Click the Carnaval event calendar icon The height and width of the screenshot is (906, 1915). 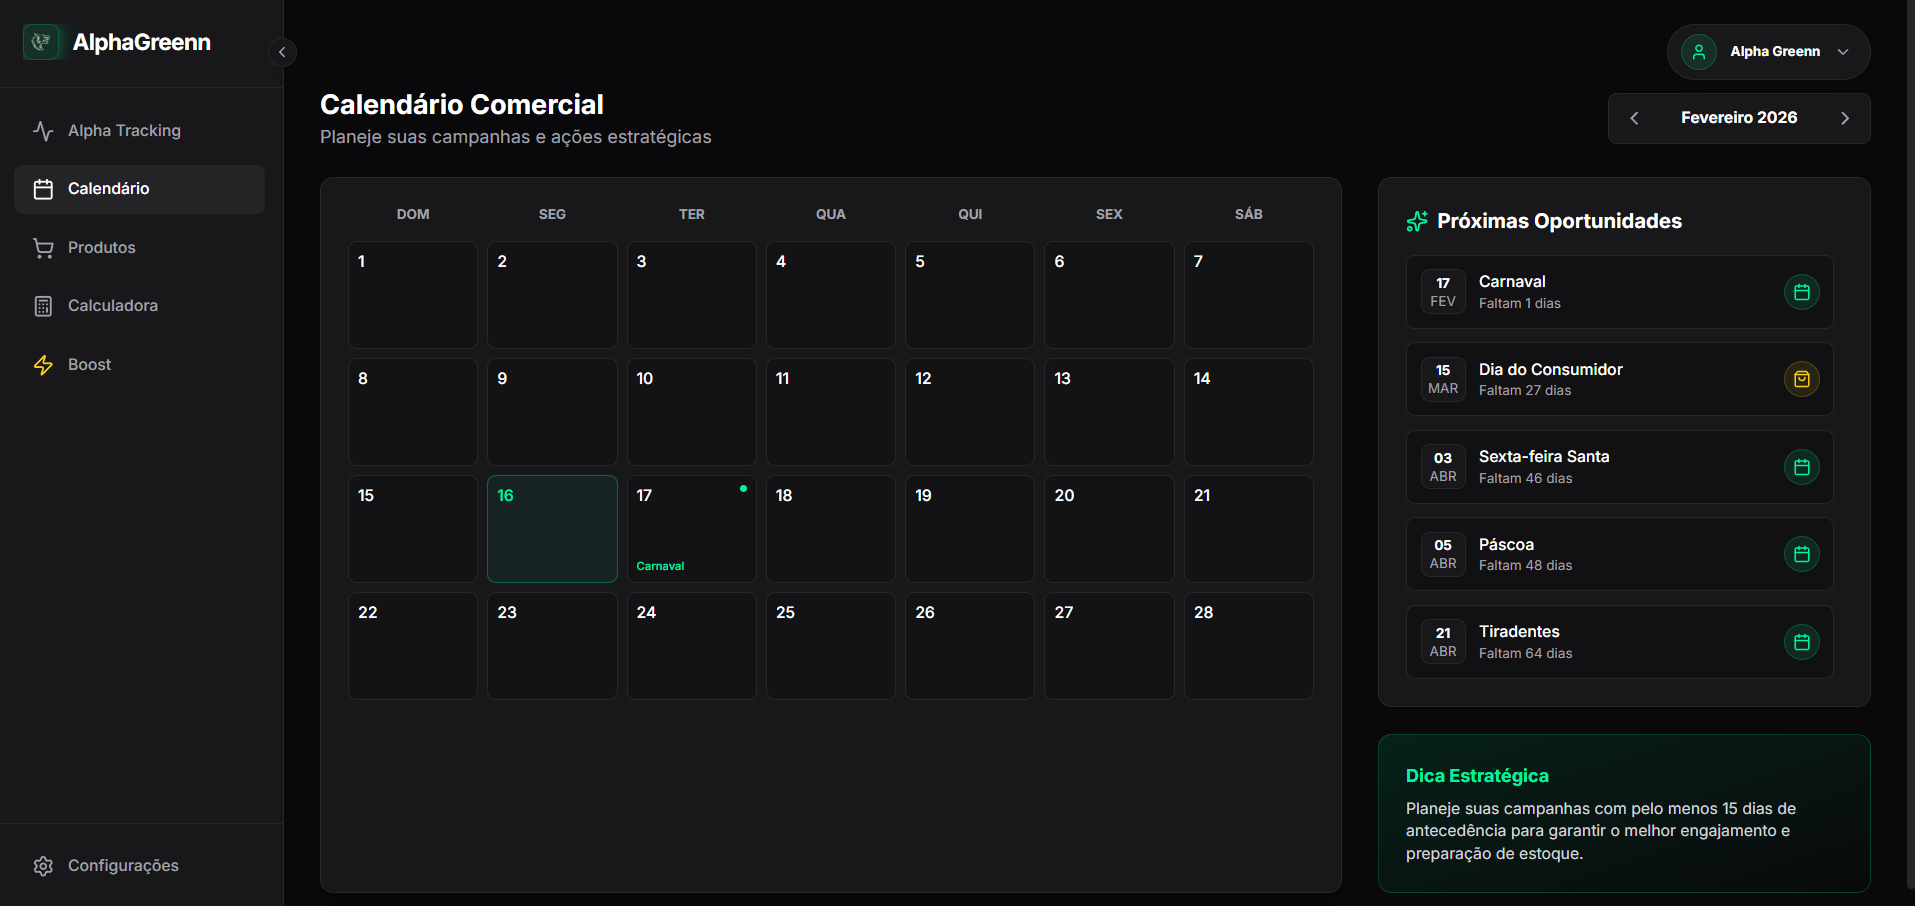(x=1801, y=292)
